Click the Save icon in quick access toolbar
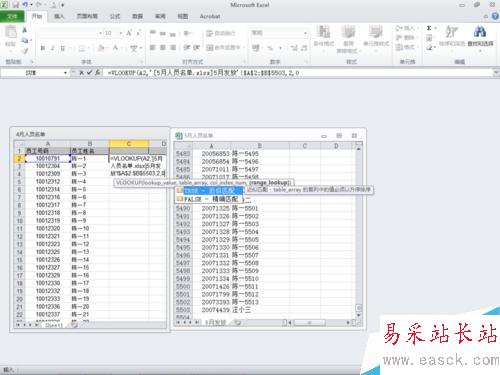Viewport: 500px width, 375px height. pyautogui.click(x=15, y=5)
